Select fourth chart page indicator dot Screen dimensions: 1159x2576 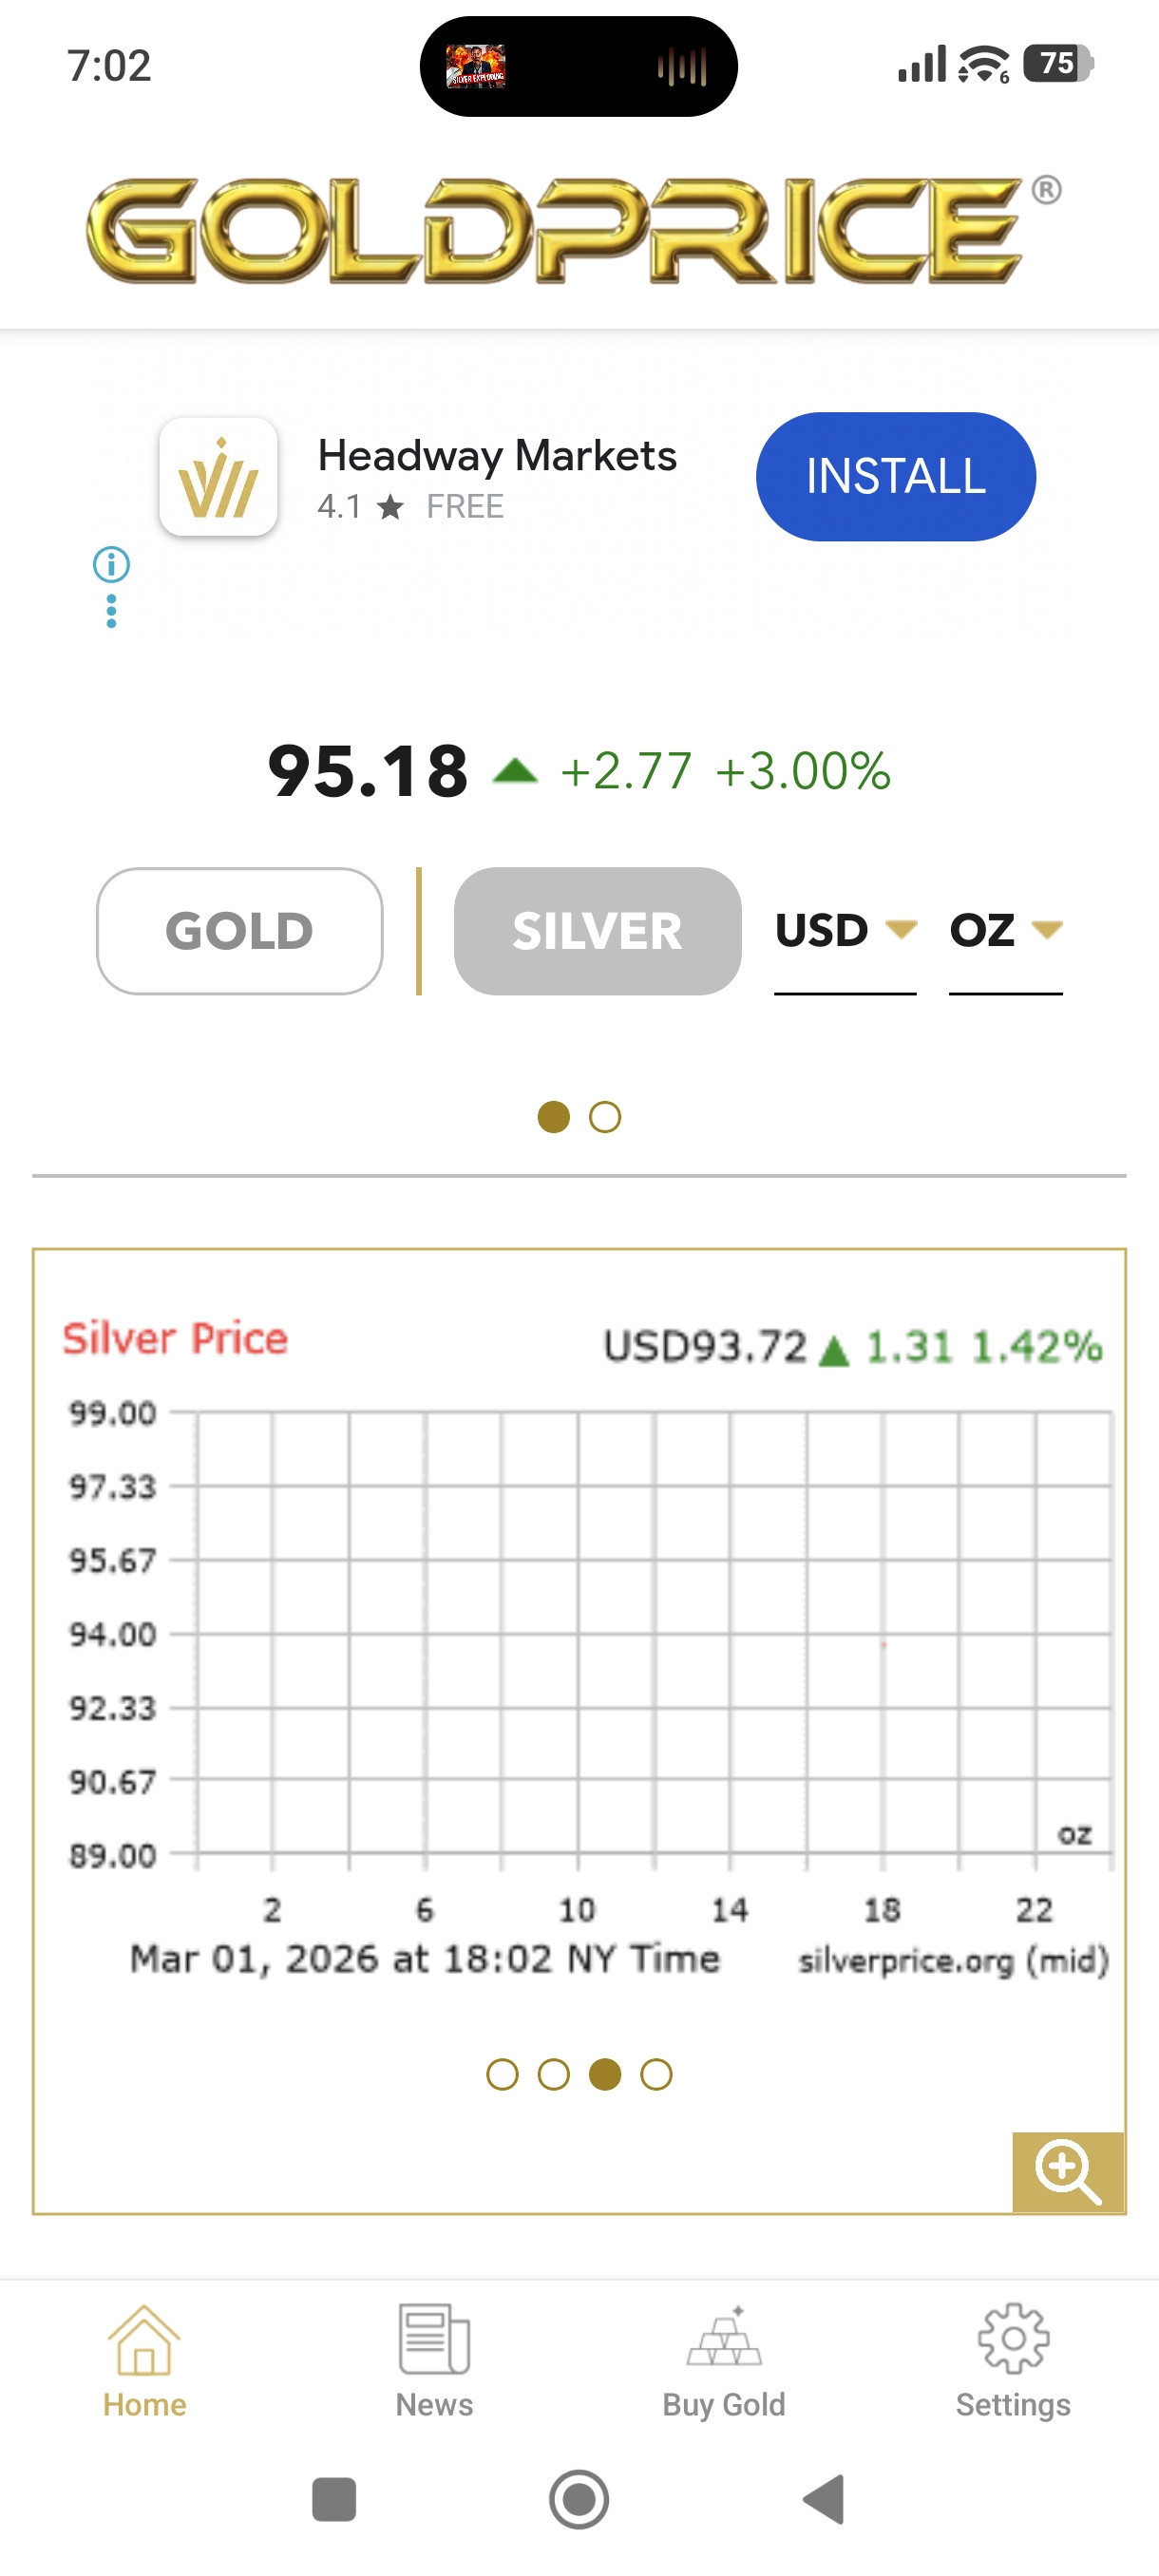pos(656,2075)
